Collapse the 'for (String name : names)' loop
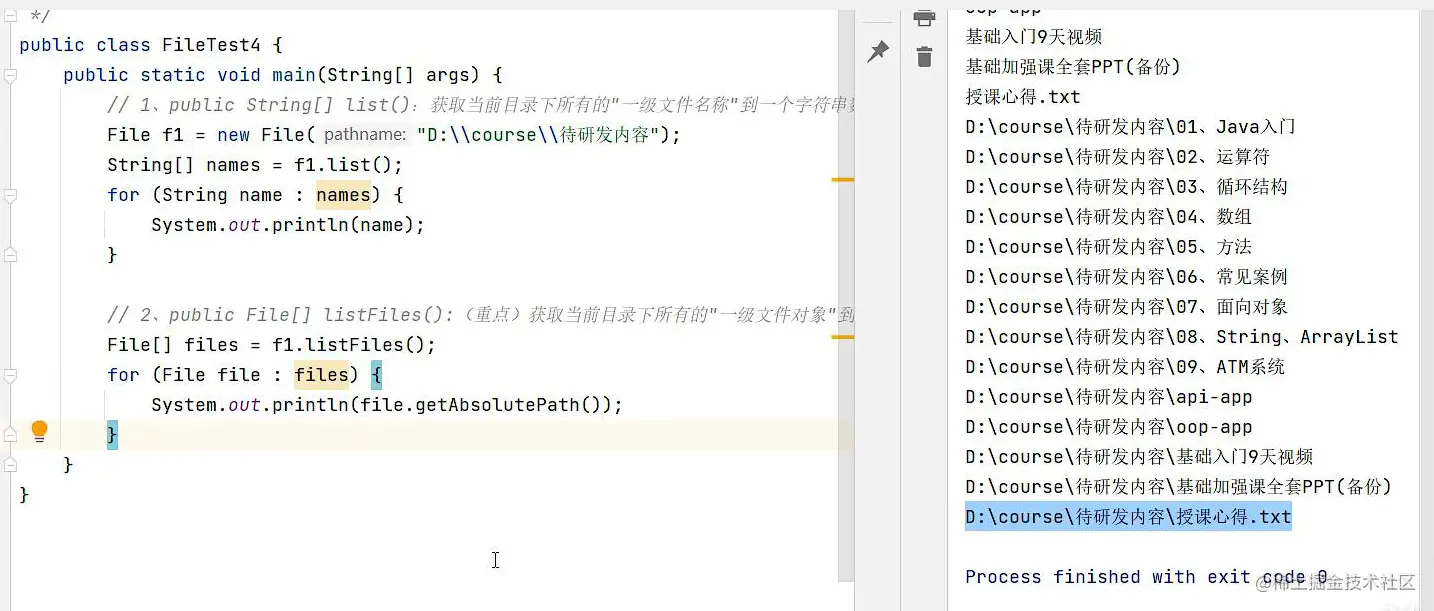 click(x=10, y=195)
